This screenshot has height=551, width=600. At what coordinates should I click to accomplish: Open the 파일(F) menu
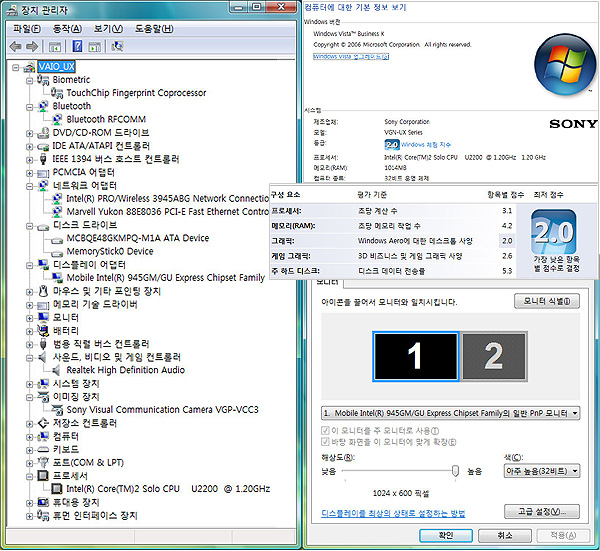[x=27, y=29]
